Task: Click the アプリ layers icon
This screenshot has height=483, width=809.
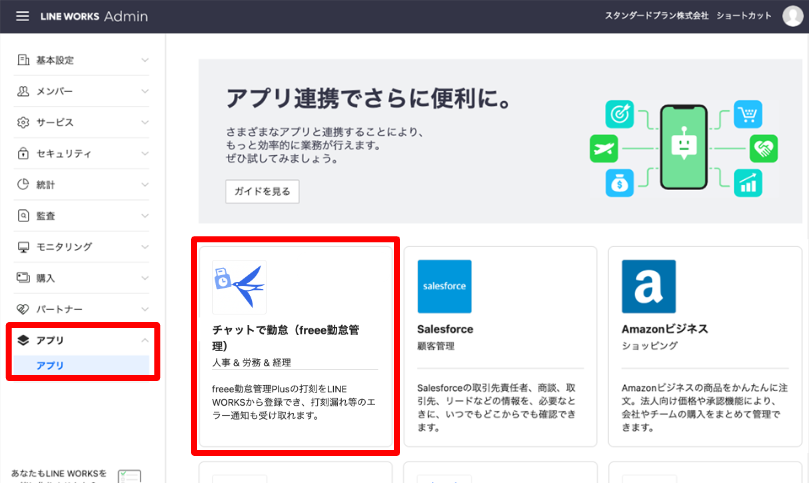Action: 23,340
